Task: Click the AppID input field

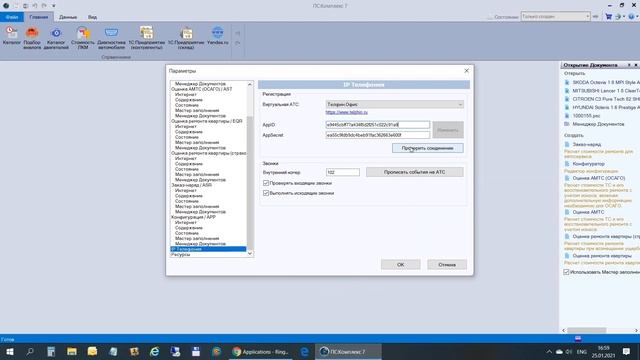Action: 378,124
